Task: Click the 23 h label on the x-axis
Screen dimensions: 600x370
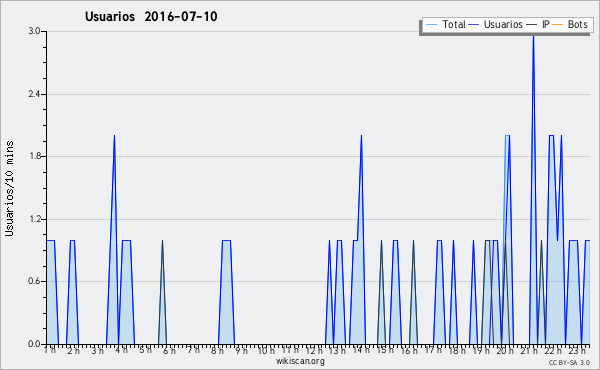Action: pyautogui.click(x=577, y=350)
